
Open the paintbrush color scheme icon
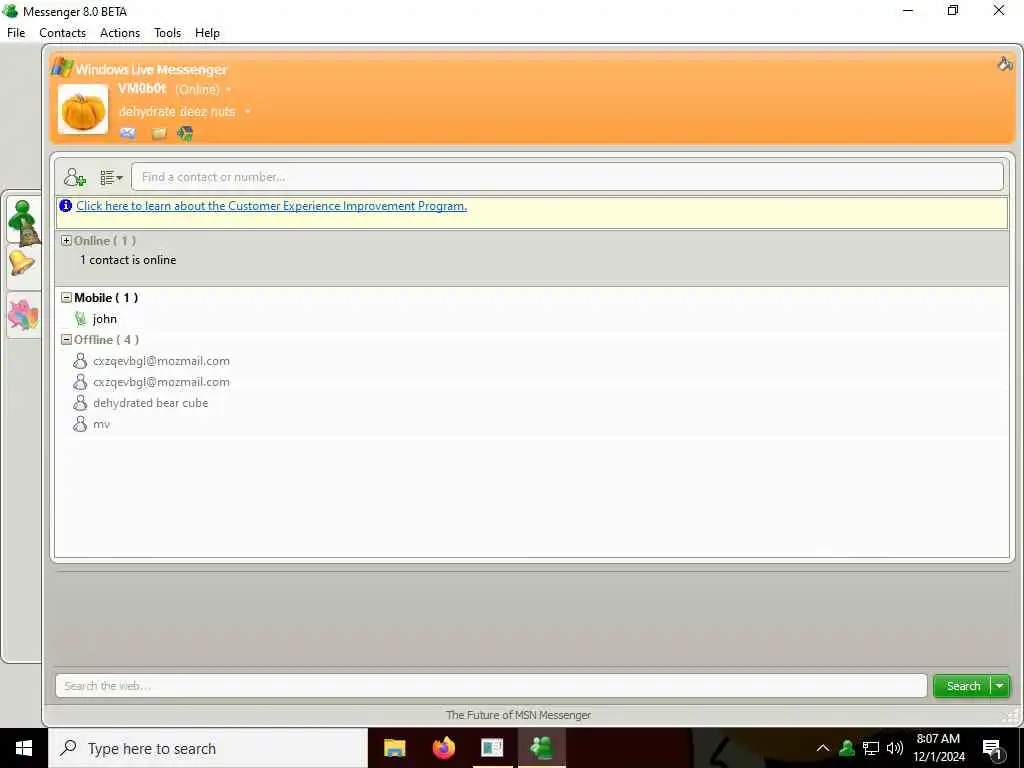(x=1005, y=63)
